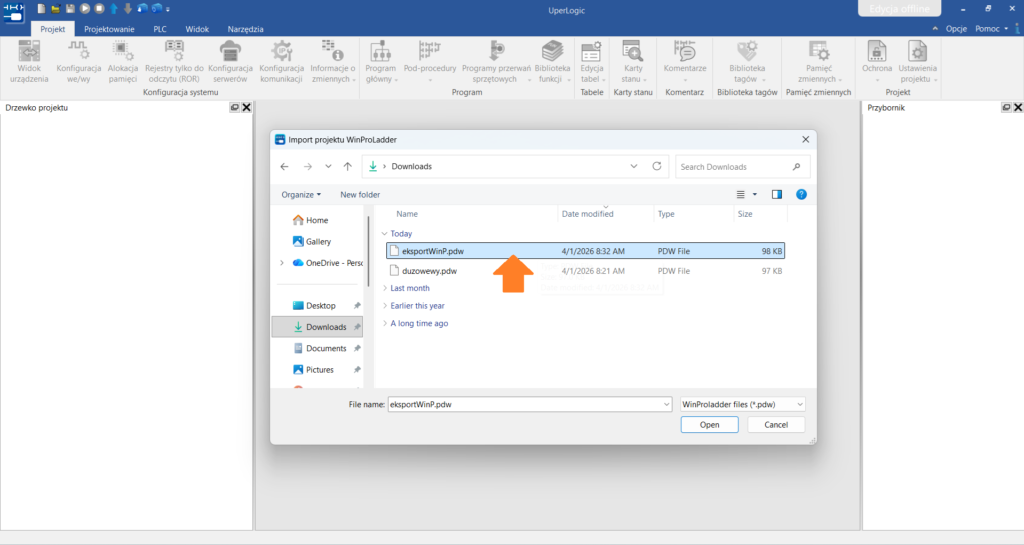Viewport: 1024px width, 545px height.
Task: Click New folder in the dialog
Action: pyautogui.click(x=360, y=195)
